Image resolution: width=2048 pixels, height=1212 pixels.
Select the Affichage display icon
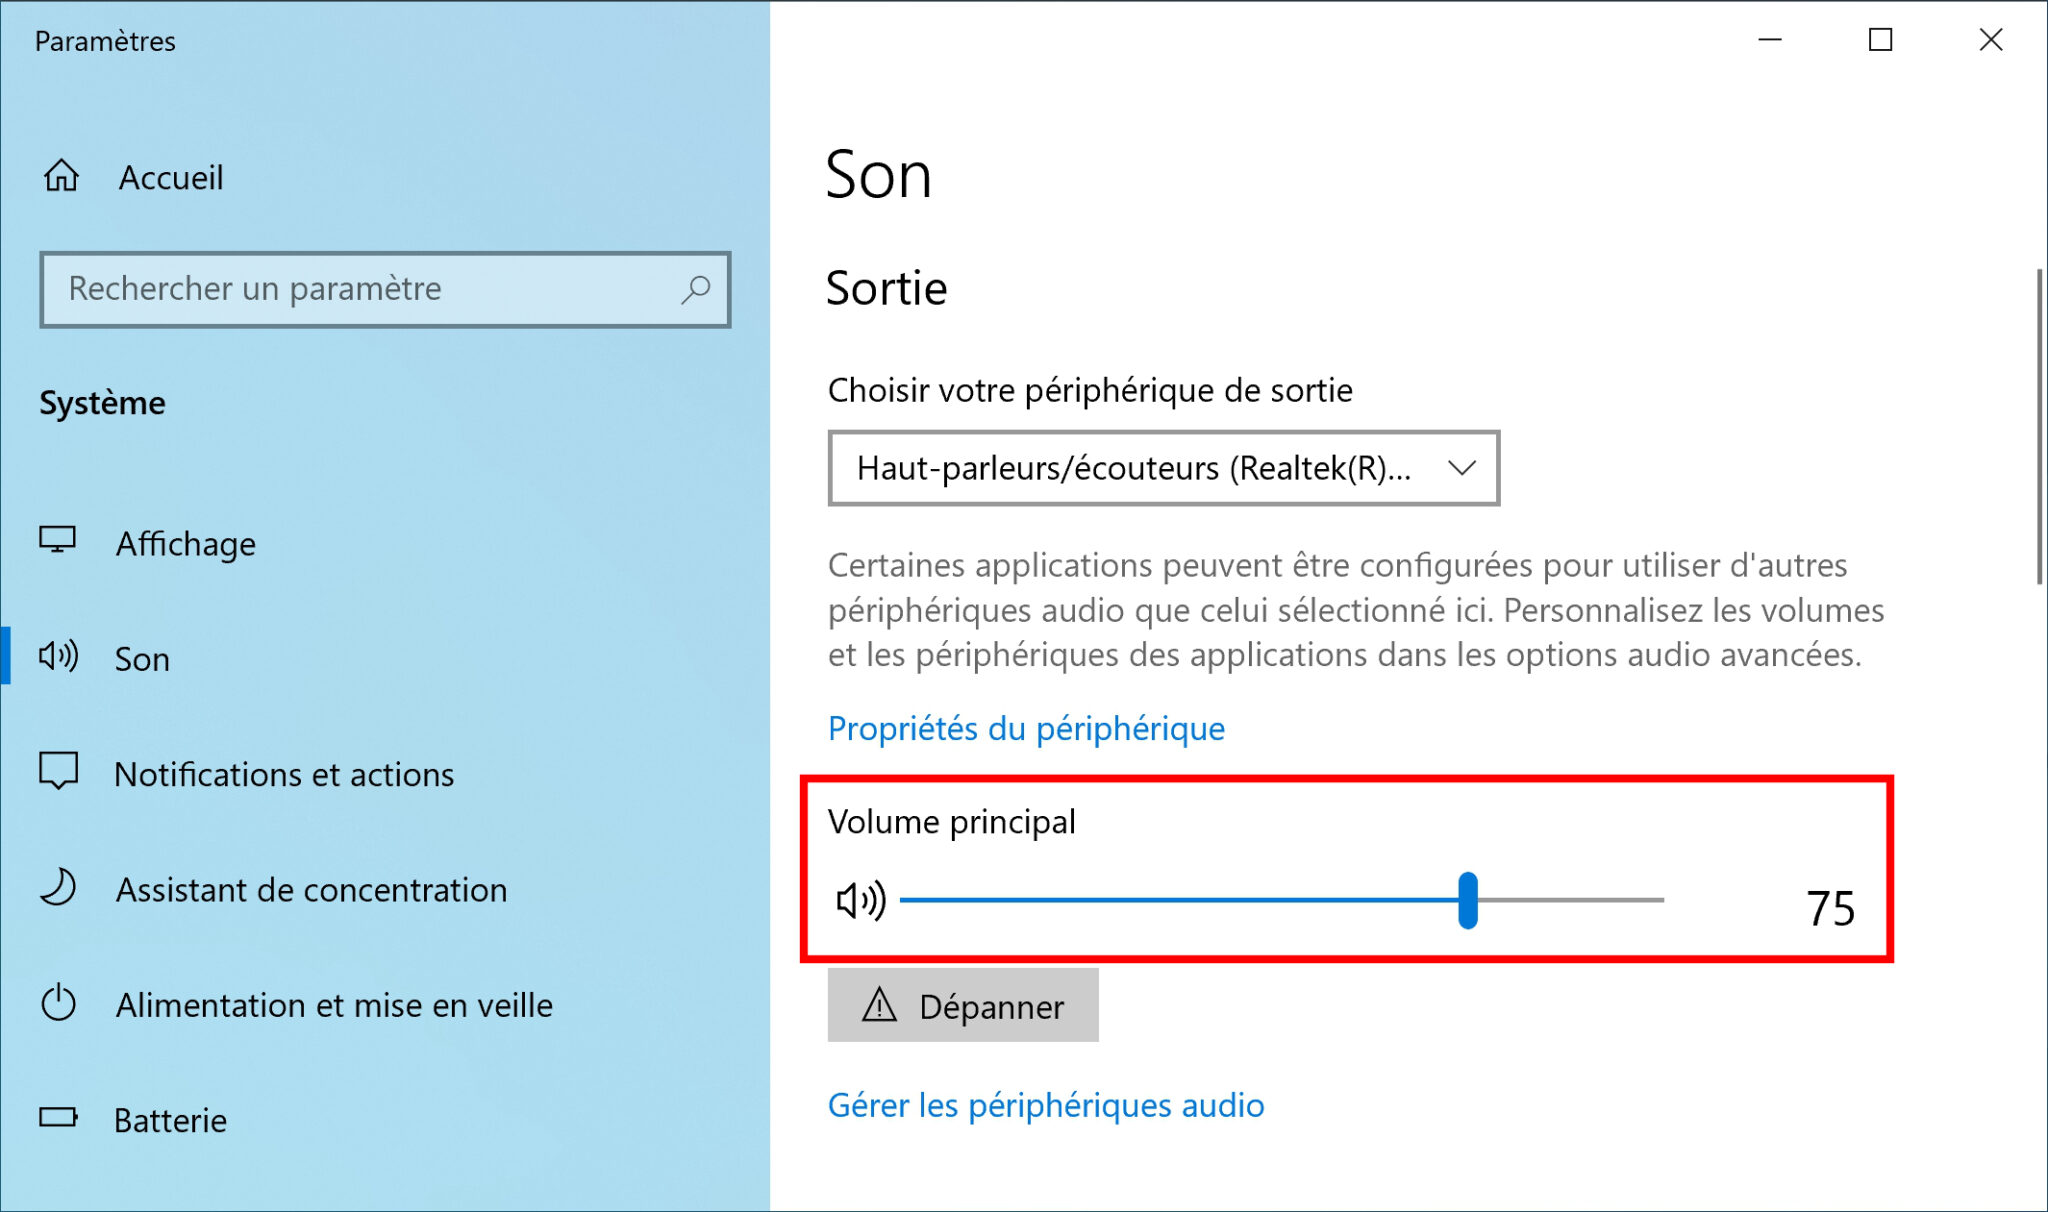[x=62, y=543]
